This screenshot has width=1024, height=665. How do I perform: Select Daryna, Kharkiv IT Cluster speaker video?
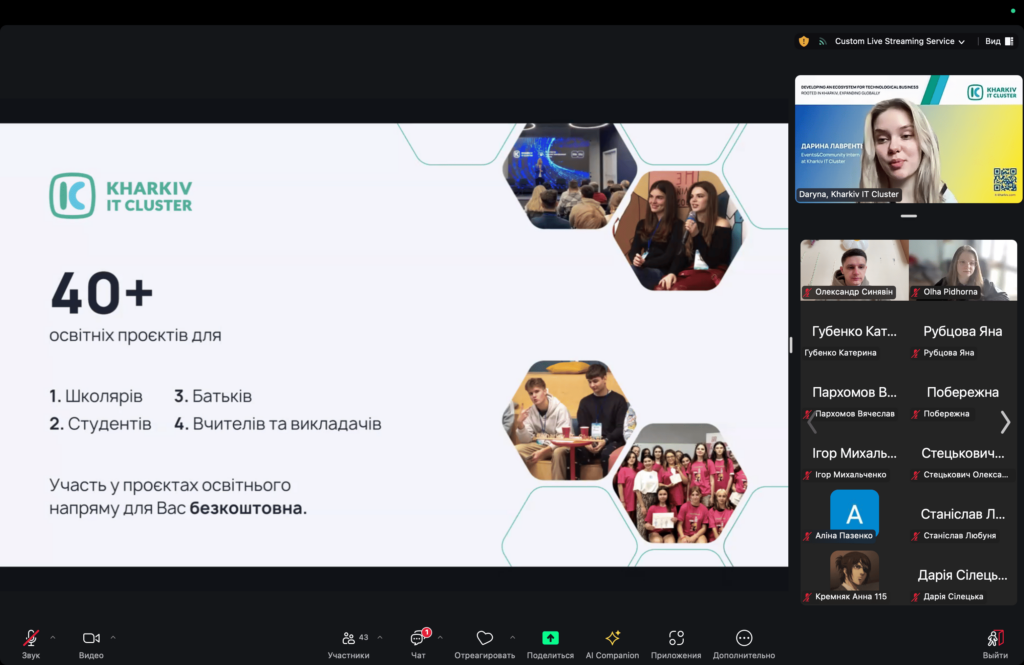(x=908, y=138)
